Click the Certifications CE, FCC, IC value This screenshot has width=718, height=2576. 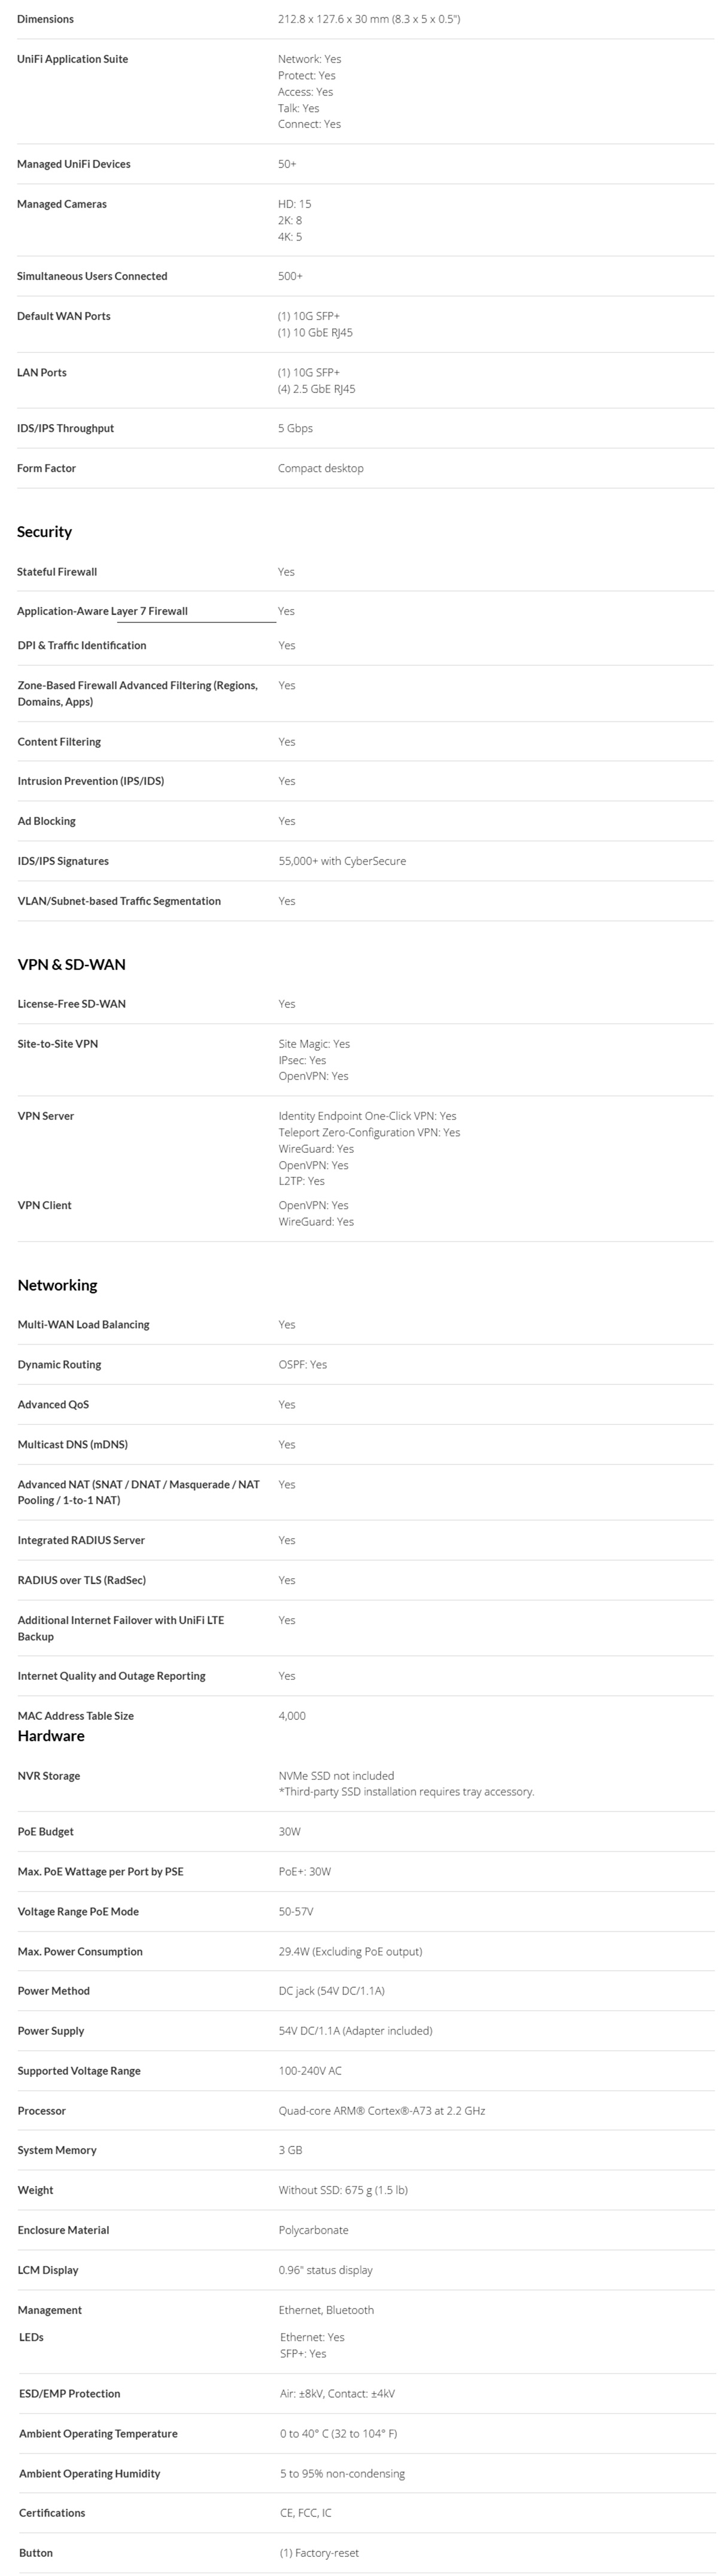point(306,2513)
